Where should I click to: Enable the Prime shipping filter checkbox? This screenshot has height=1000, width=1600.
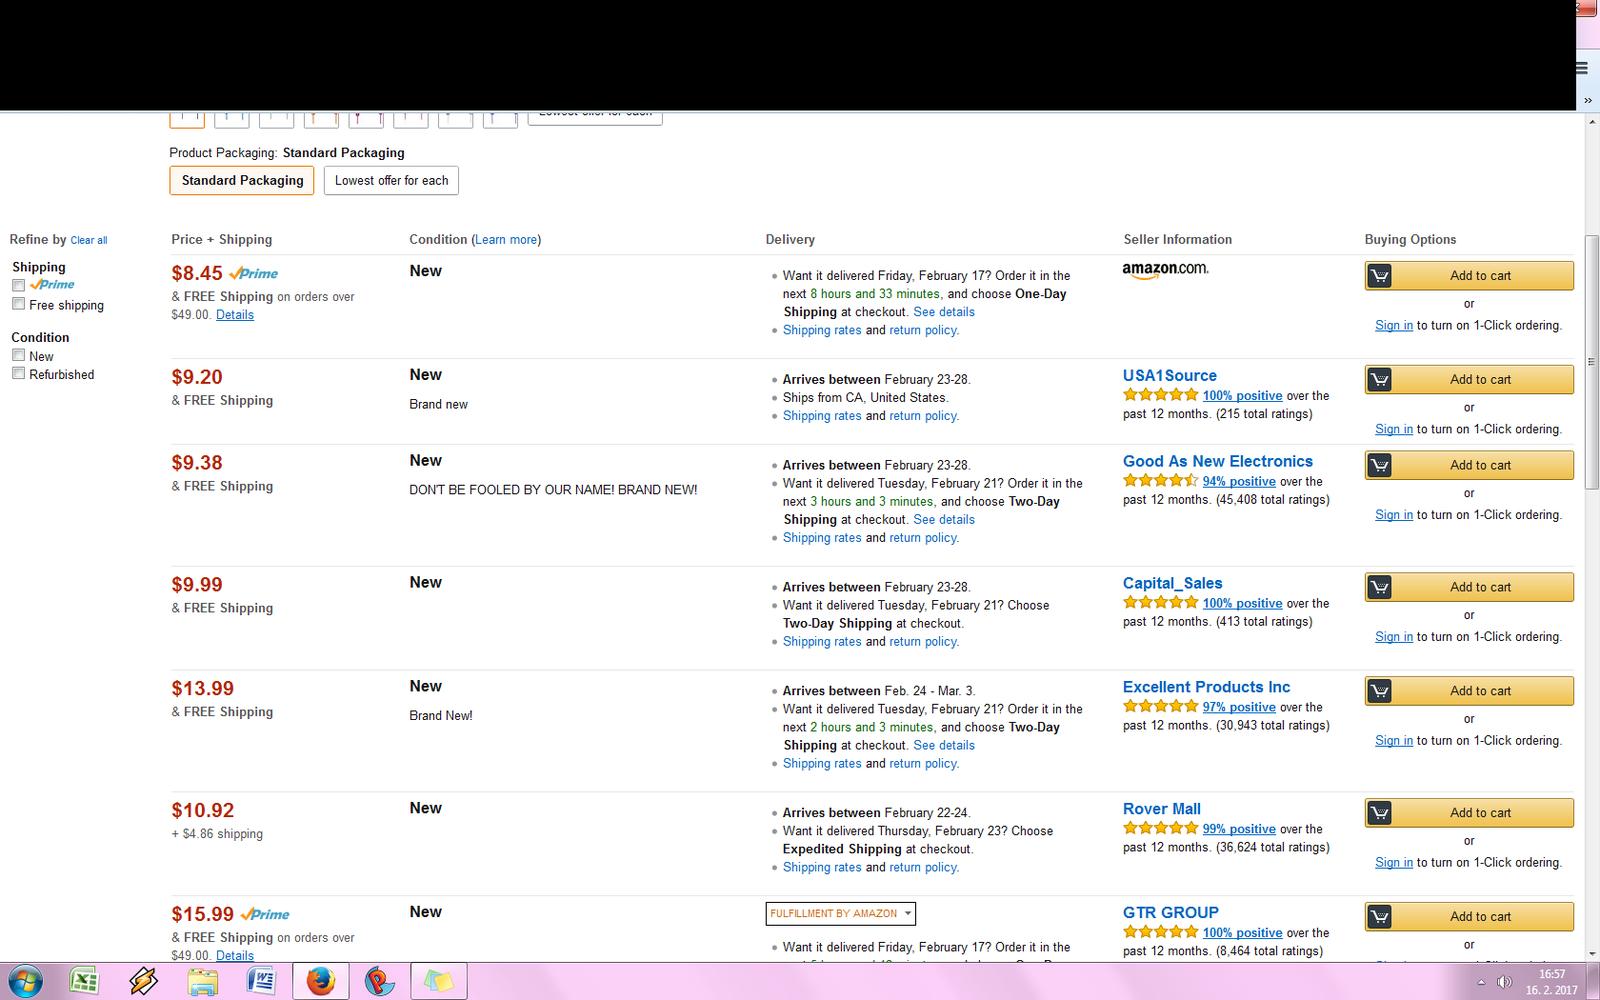18,285
